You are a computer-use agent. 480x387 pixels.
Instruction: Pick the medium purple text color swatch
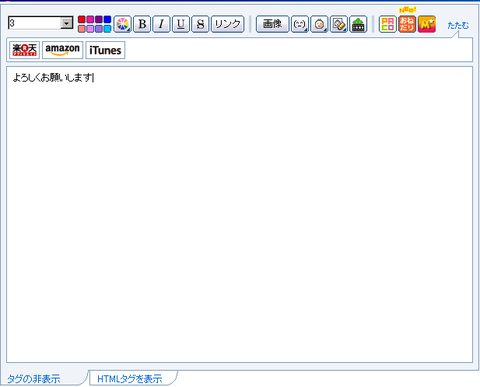[99, 29]
